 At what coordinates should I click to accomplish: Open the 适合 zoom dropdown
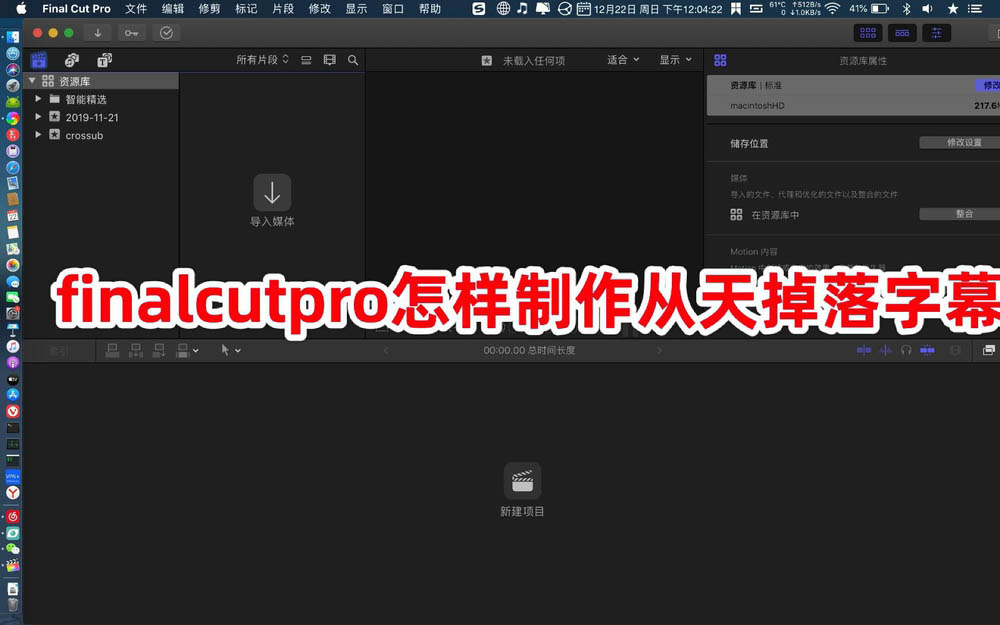[x=622, y=59]
